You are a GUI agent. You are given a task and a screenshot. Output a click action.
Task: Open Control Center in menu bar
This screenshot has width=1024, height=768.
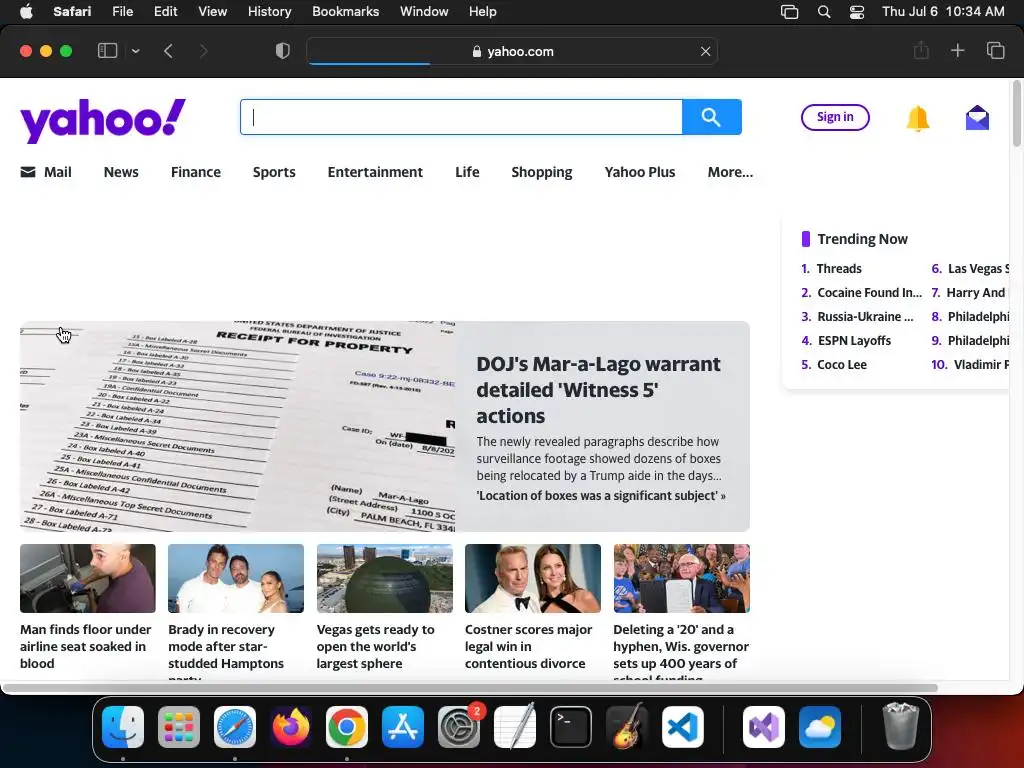pos(857,12)
